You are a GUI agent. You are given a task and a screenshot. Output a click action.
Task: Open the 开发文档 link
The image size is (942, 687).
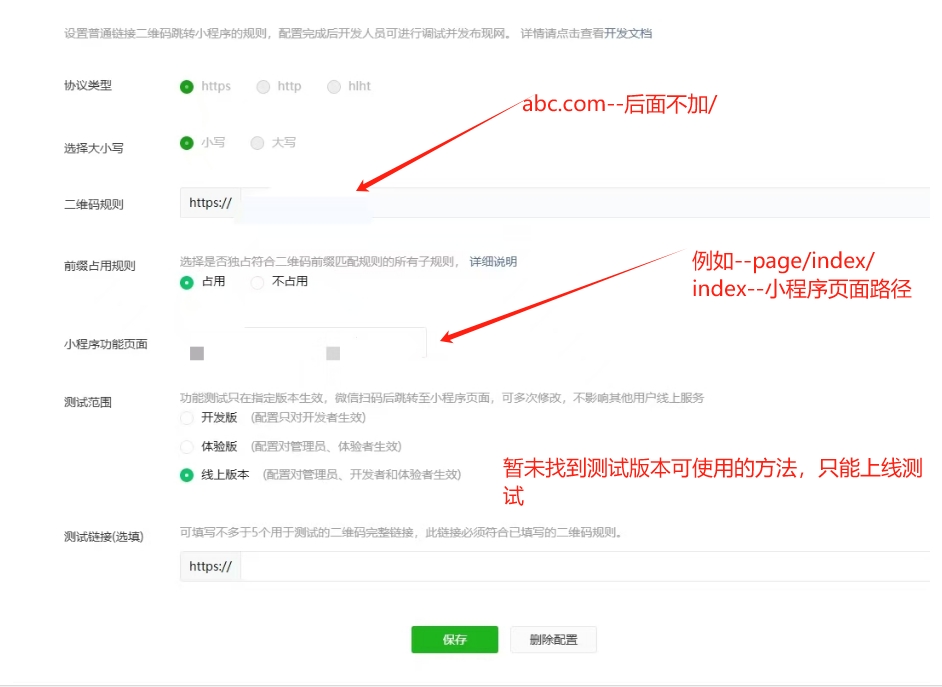(x=628, y=33)
